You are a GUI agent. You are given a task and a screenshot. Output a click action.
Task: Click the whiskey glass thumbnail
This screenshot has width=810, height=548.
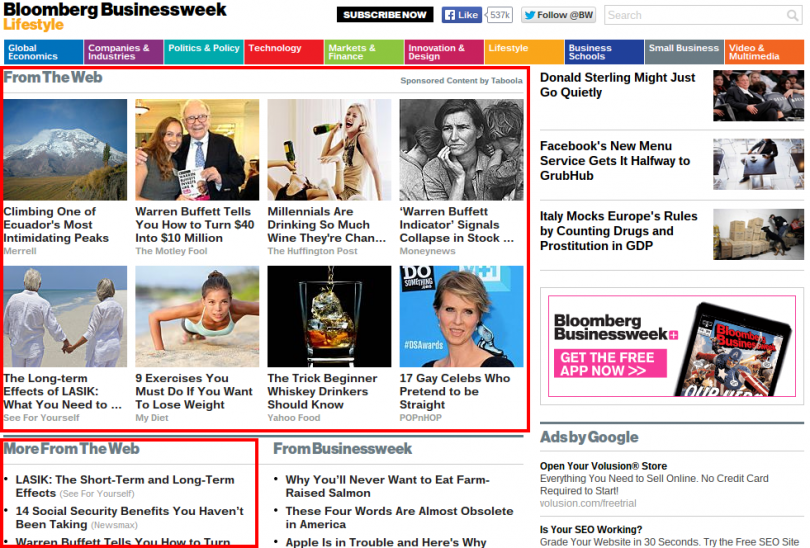click(330, 317)
